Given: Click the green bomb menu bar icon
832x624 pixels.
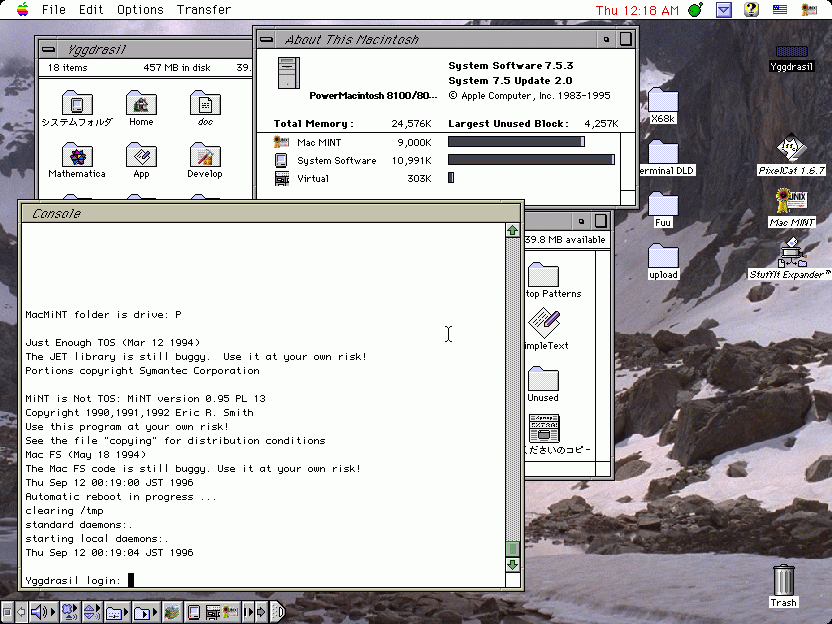Looking at the screenshot, I should click(x=696, y=10).
